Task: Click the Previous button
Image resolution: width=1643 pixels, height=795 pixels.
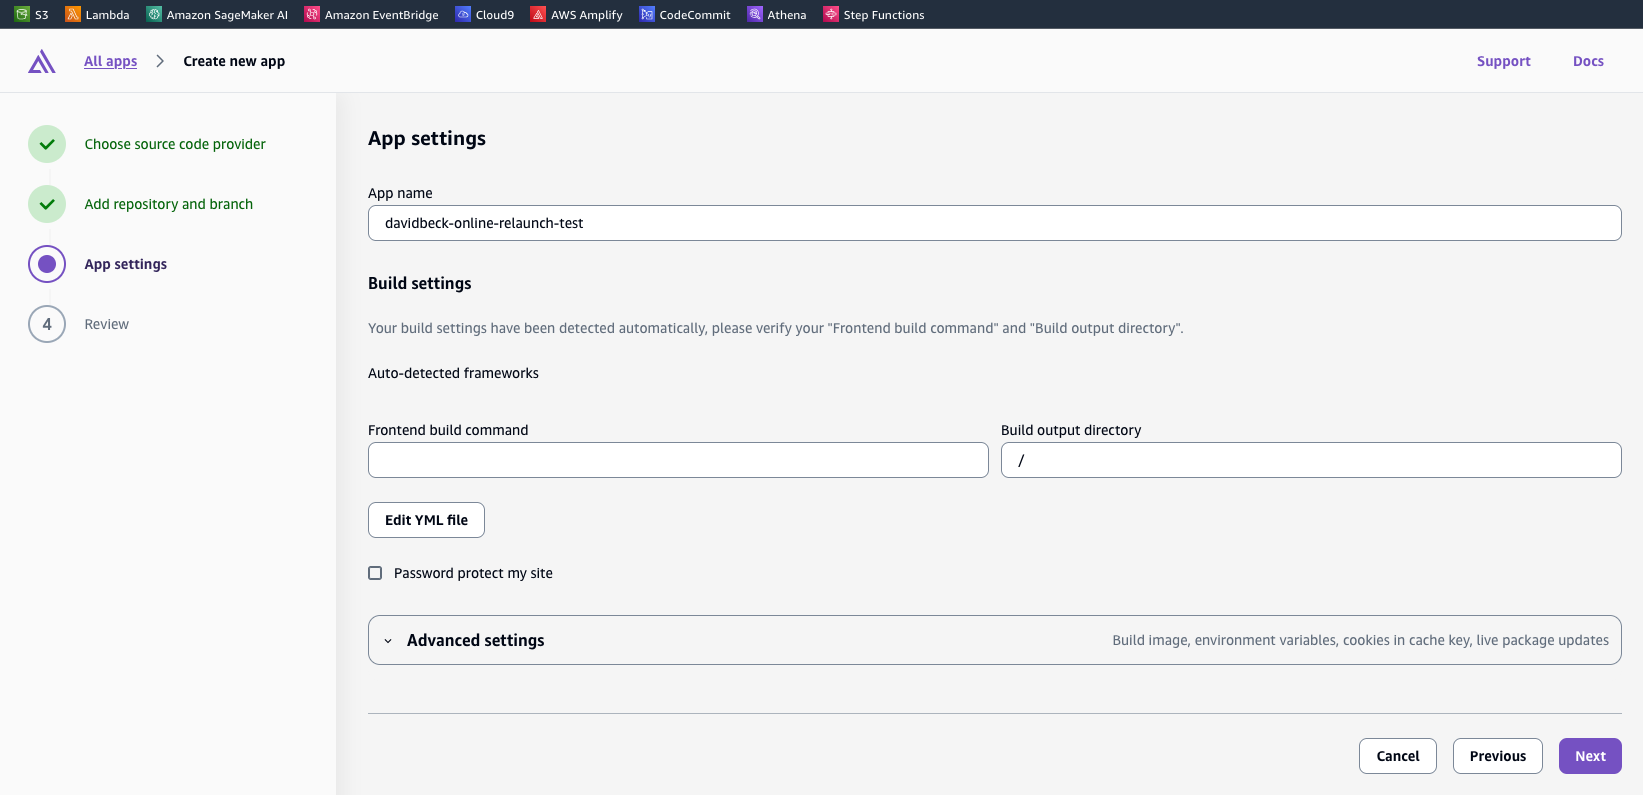Action: [1497, 756]
